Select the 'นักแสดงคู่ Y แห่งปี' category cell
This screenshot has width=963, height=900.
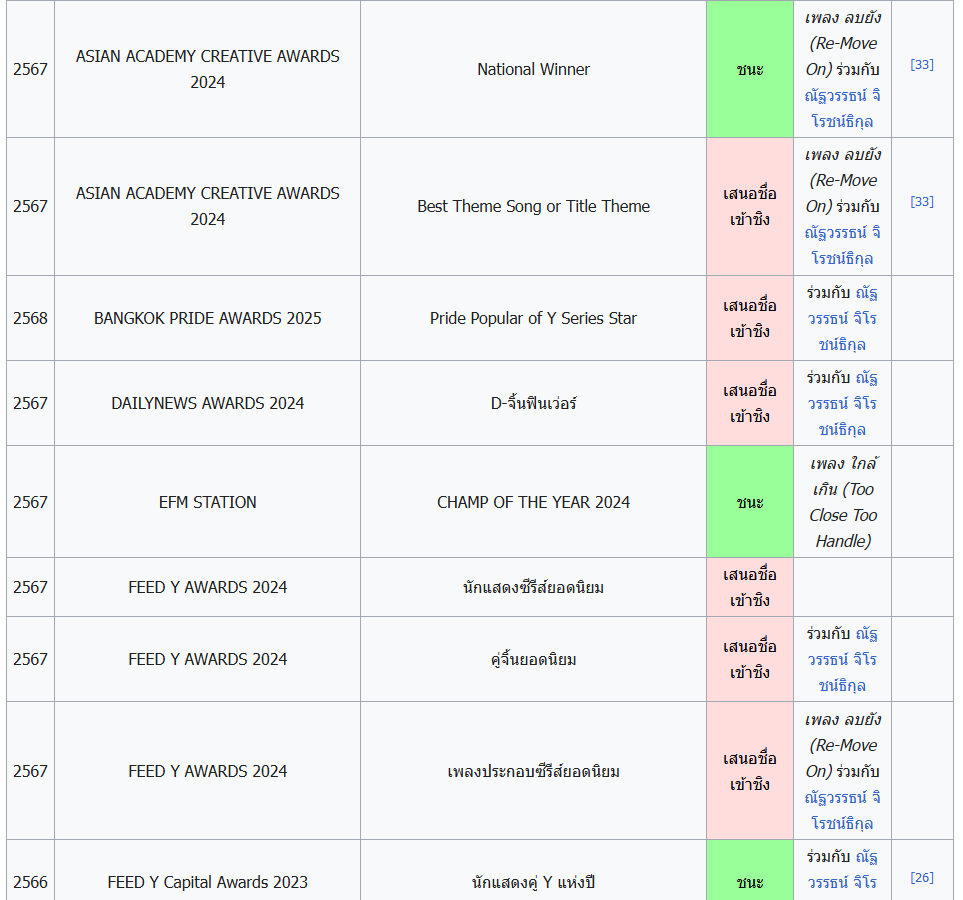(533, 871)
